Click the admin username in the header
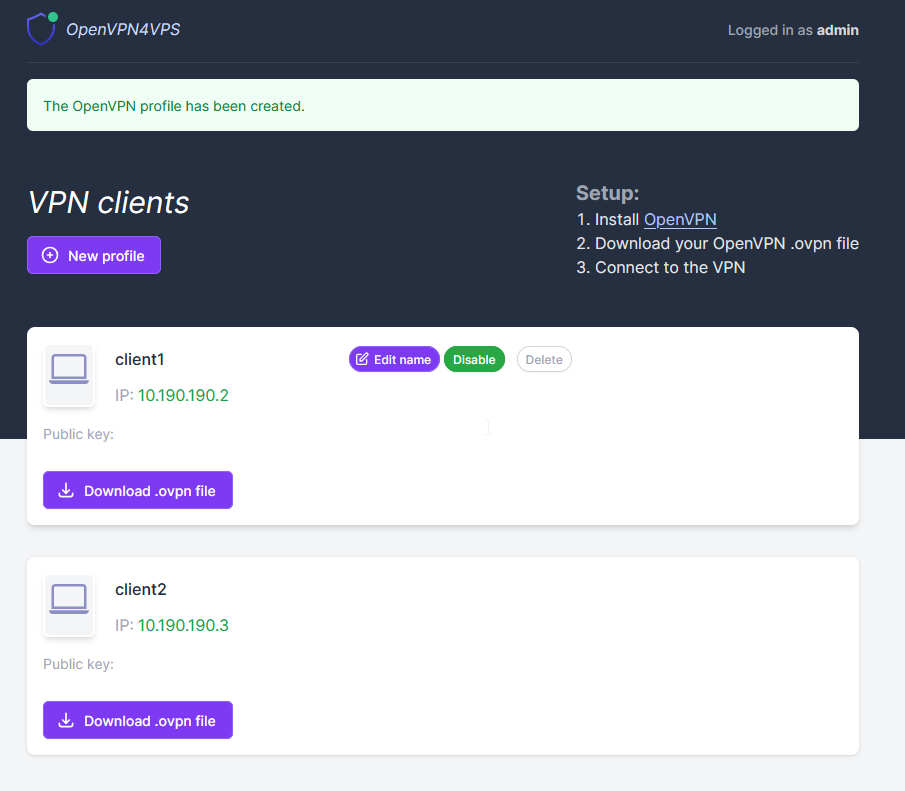The image size is (905, 791). point(837,30)
